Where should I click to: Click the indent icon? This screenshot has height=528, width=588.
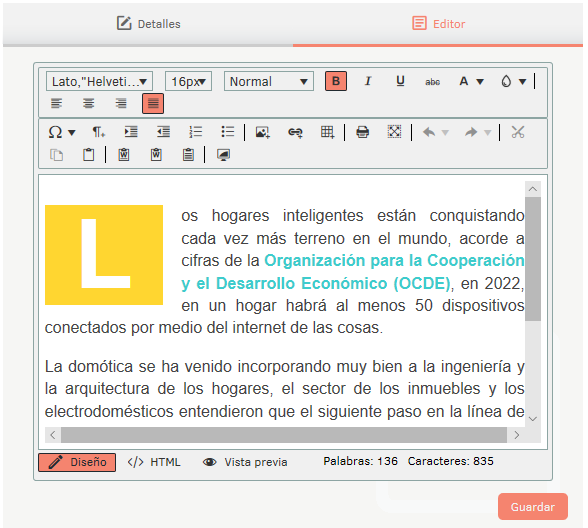[131, 132]
